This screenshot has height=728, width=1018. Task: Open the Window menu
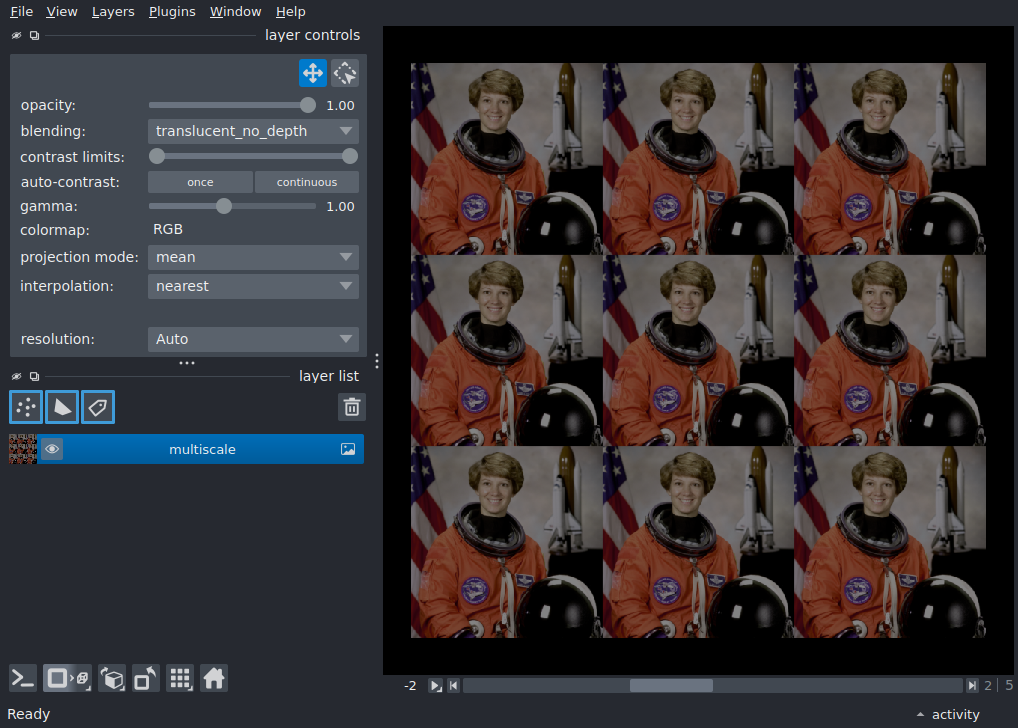235,12
